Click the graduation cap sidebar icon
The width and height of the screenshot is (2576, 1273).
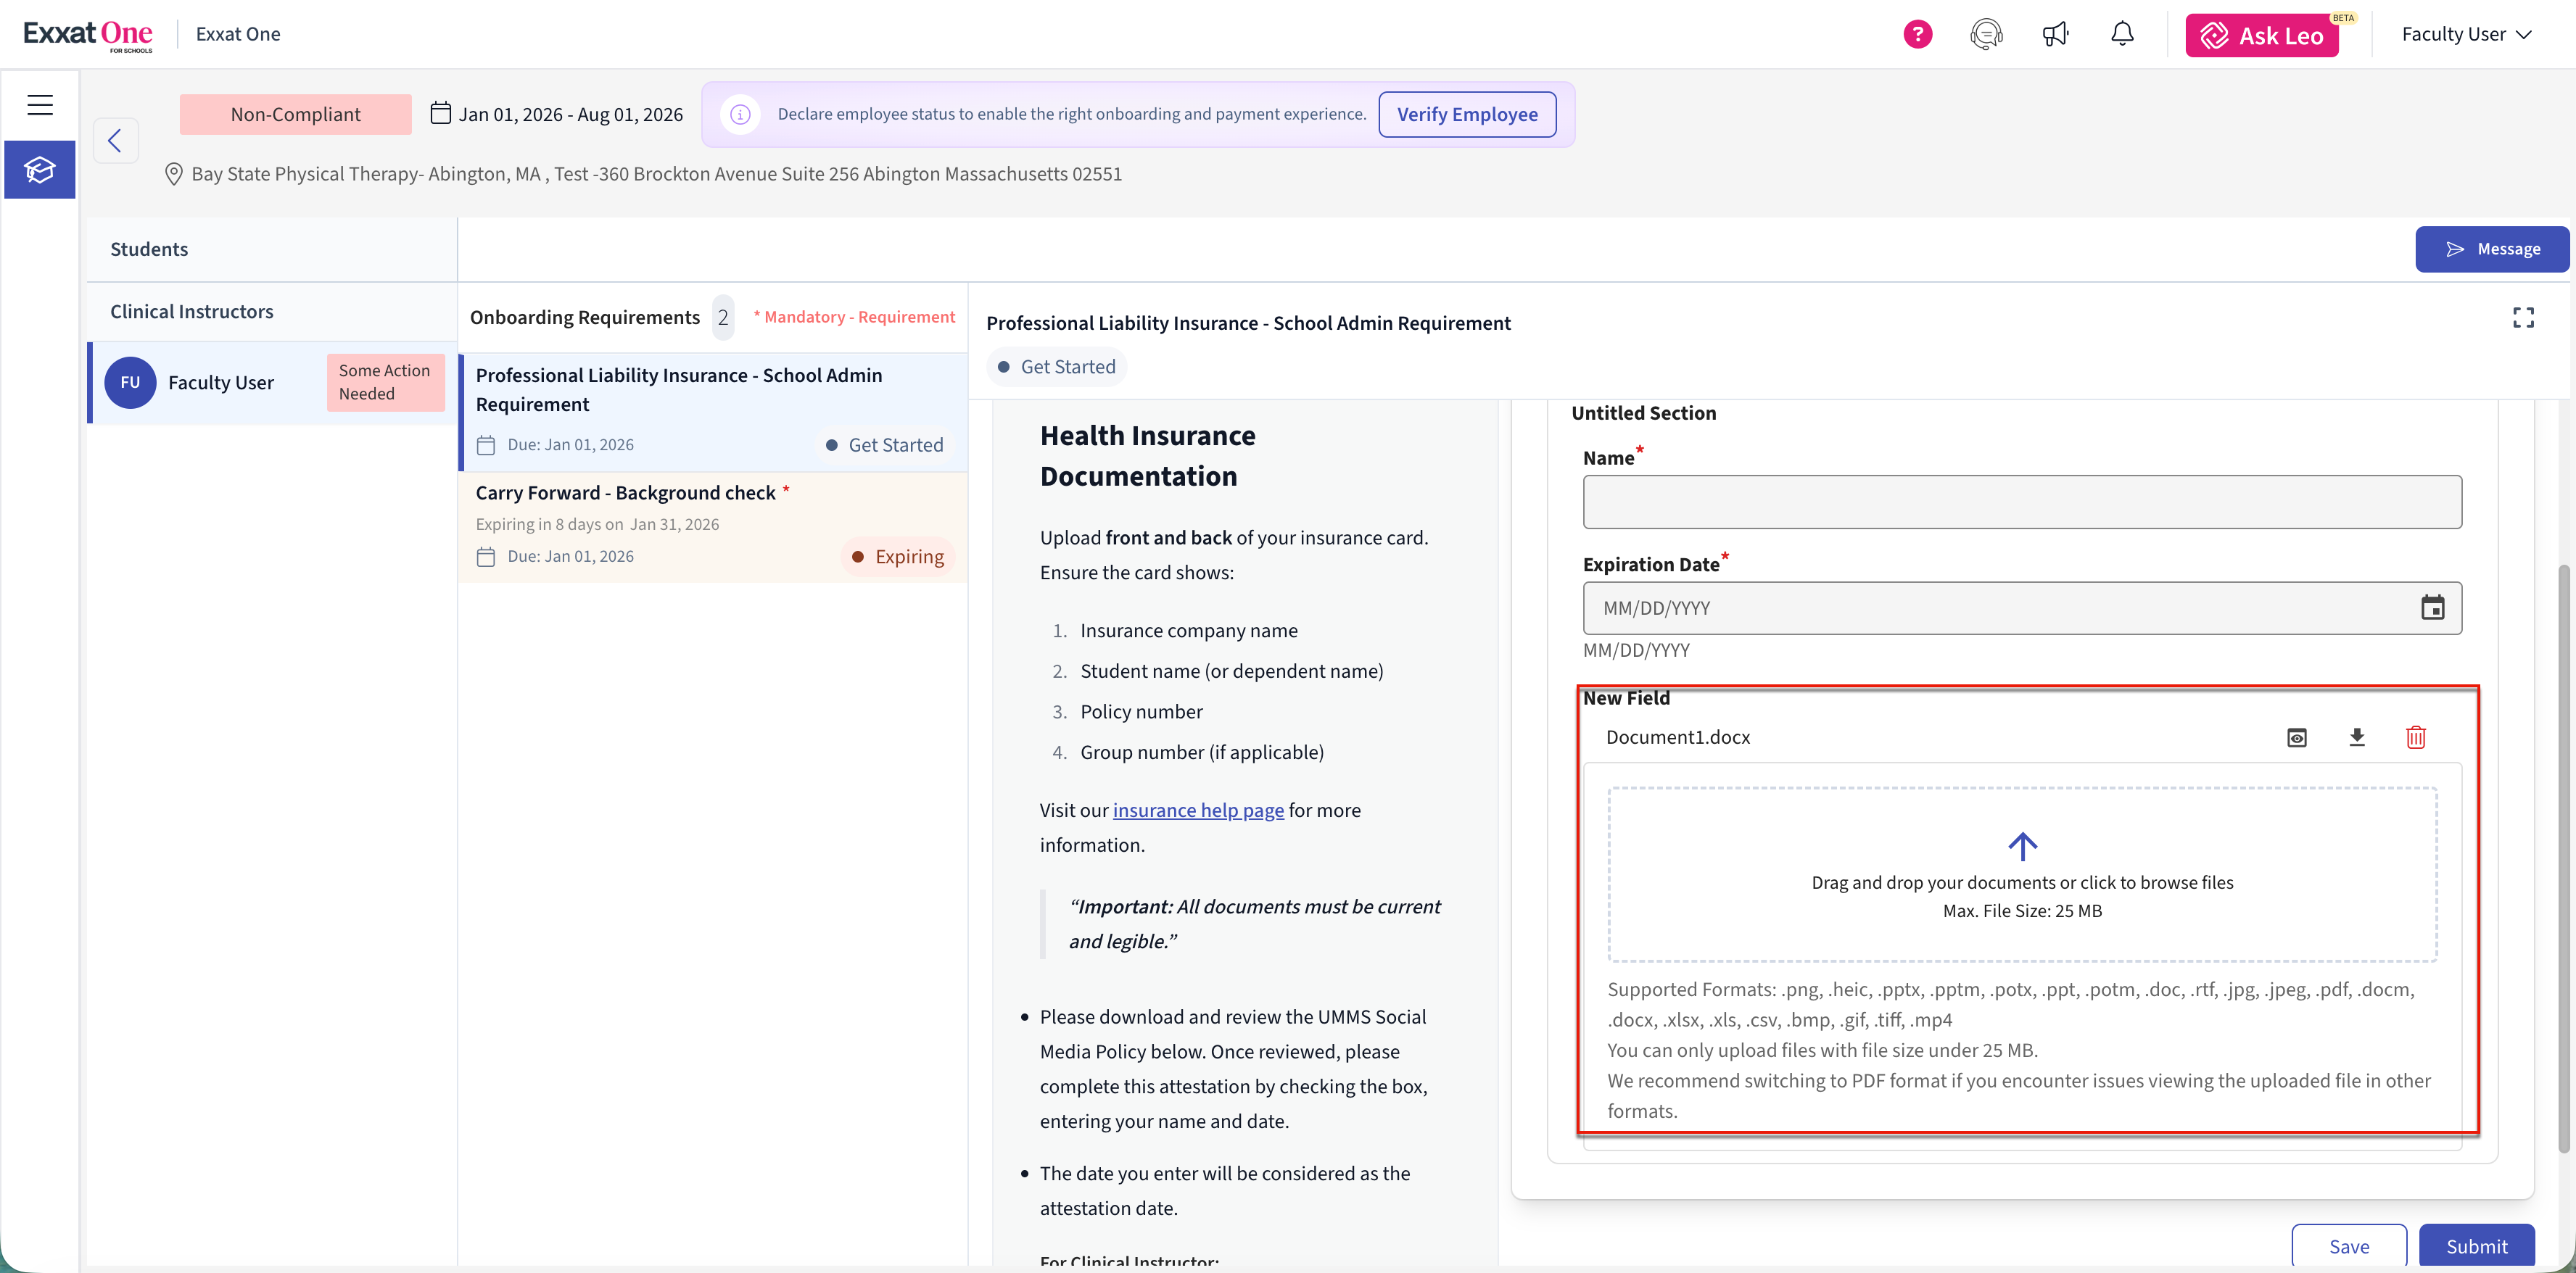click(40, 170)
